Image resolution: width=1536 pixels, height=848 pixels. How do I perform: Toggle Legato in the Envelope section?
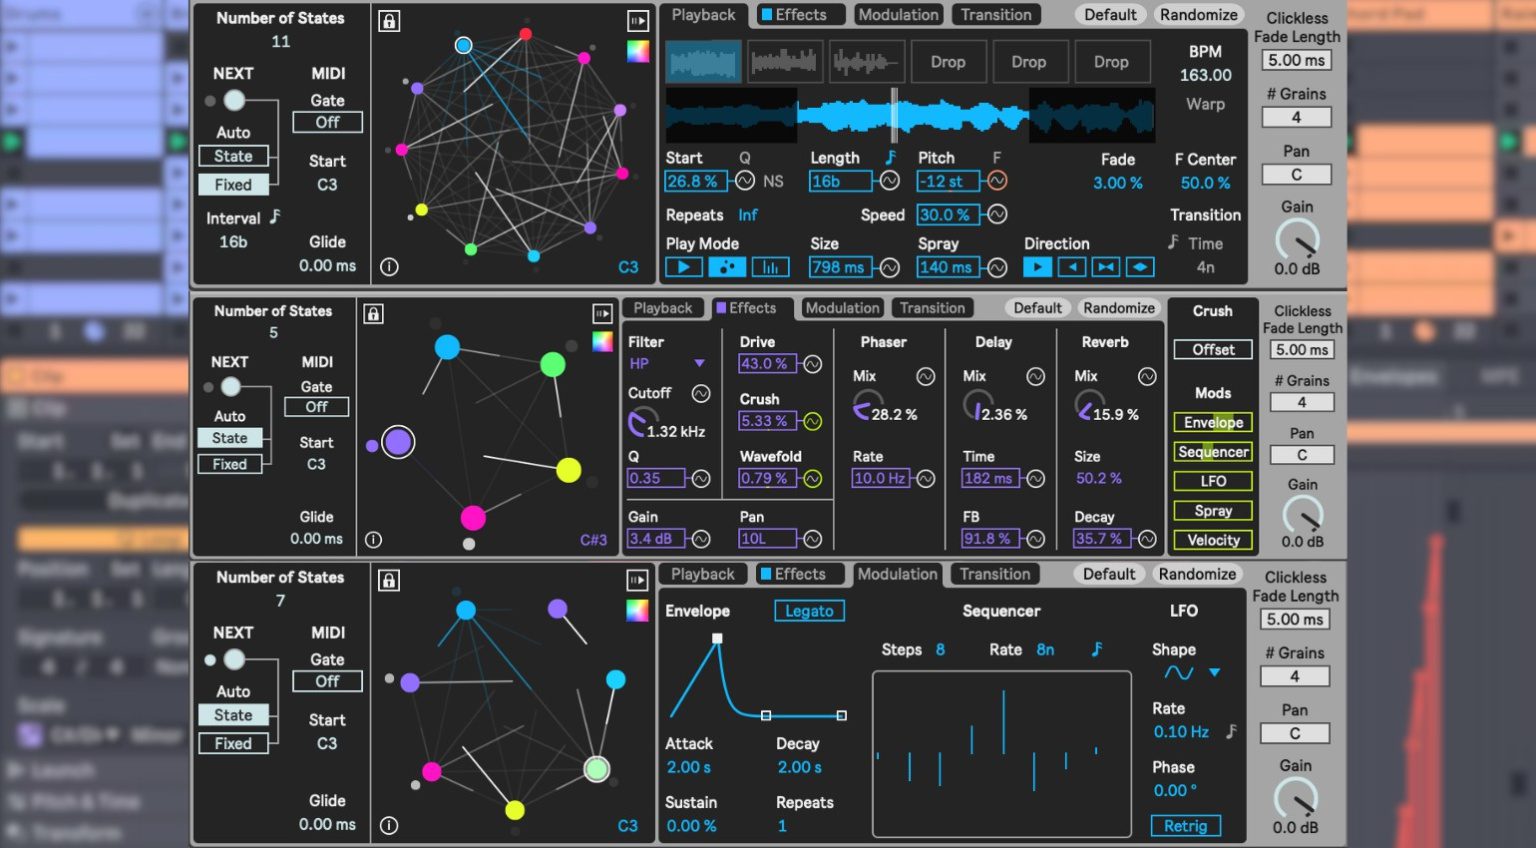809,610
